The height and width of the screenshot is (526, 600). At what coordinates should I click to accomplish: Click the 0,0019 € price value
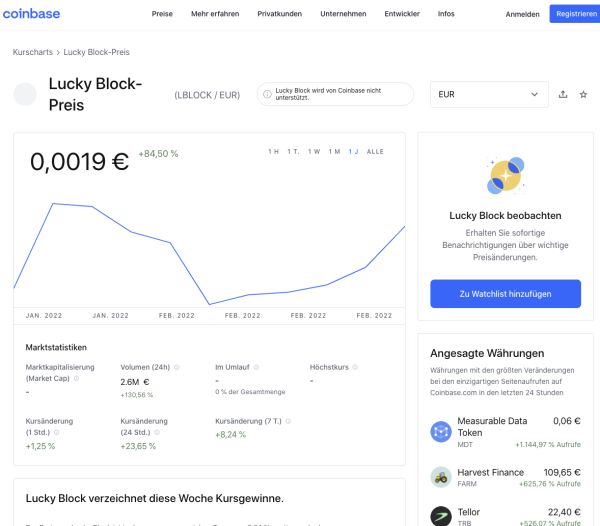pyautogui.click(x=80, y=161)
